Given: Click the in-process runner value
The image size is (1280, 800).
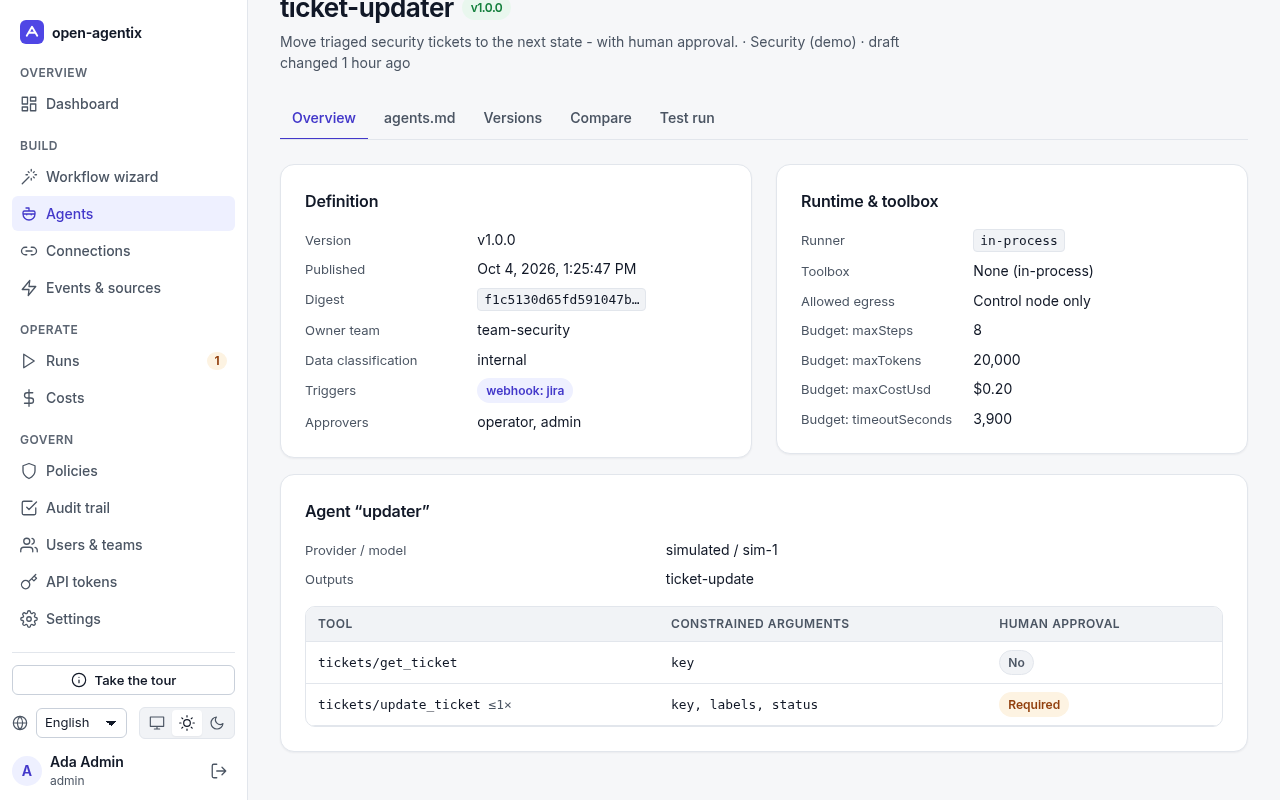Looking at the screenshot, I should [x=1019, y=241].
